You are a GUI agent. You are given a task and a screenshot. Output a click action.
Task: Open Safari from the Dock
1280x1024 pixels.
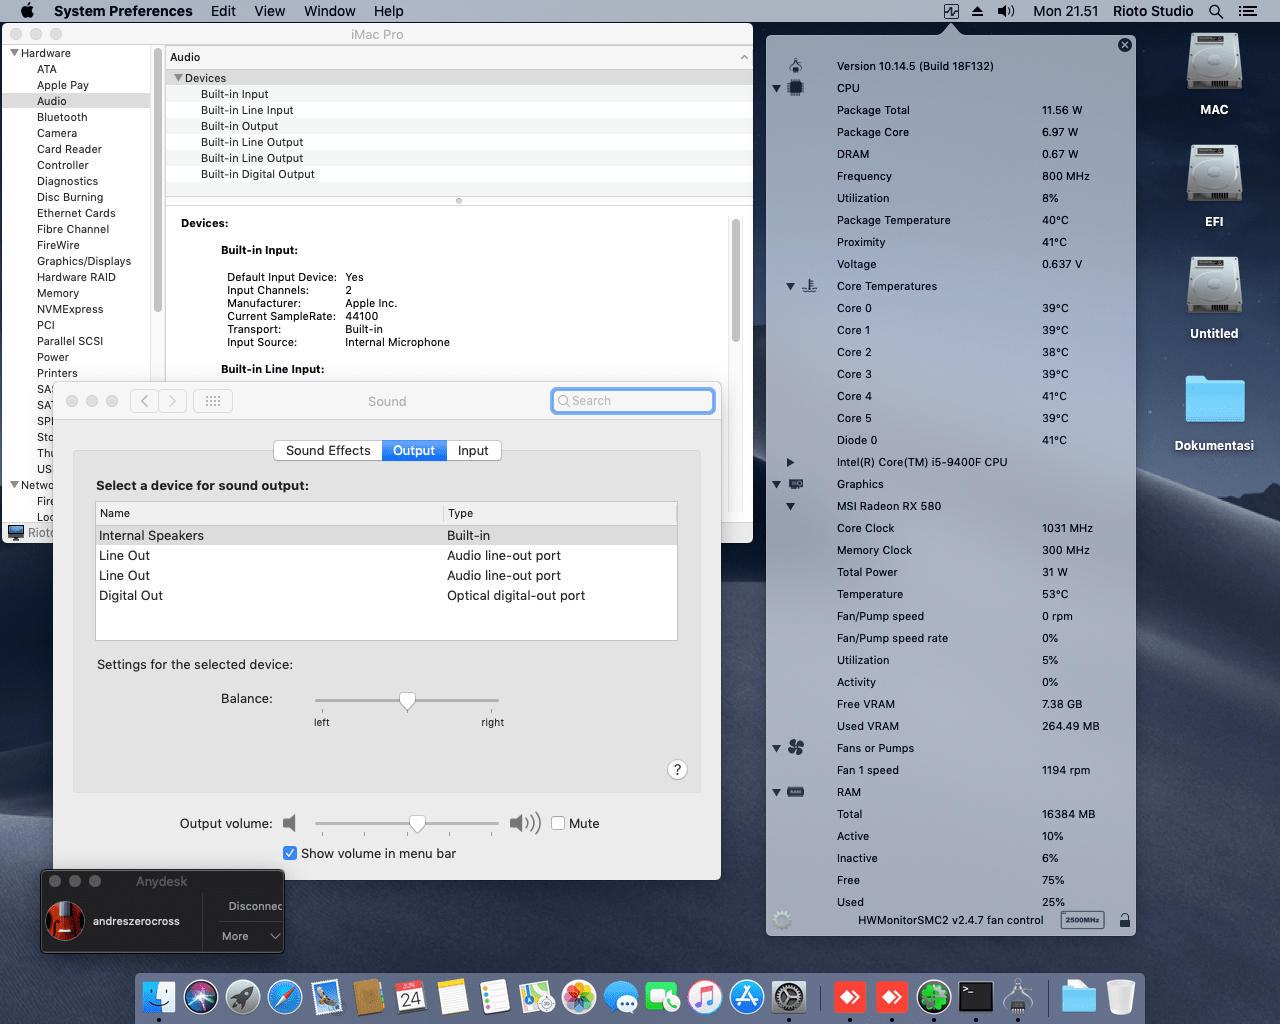285,997
